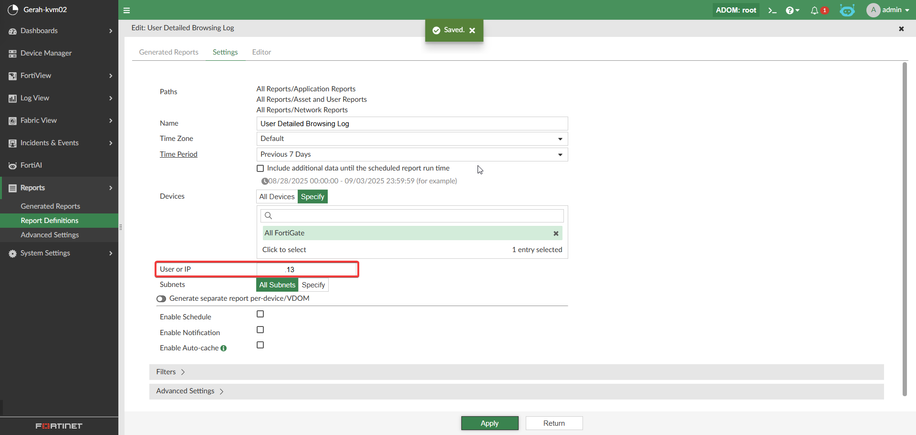This screenshot has height=435, width=916.
Task: Click 'Click to select' in devices box
Action: tap(284, 249)
